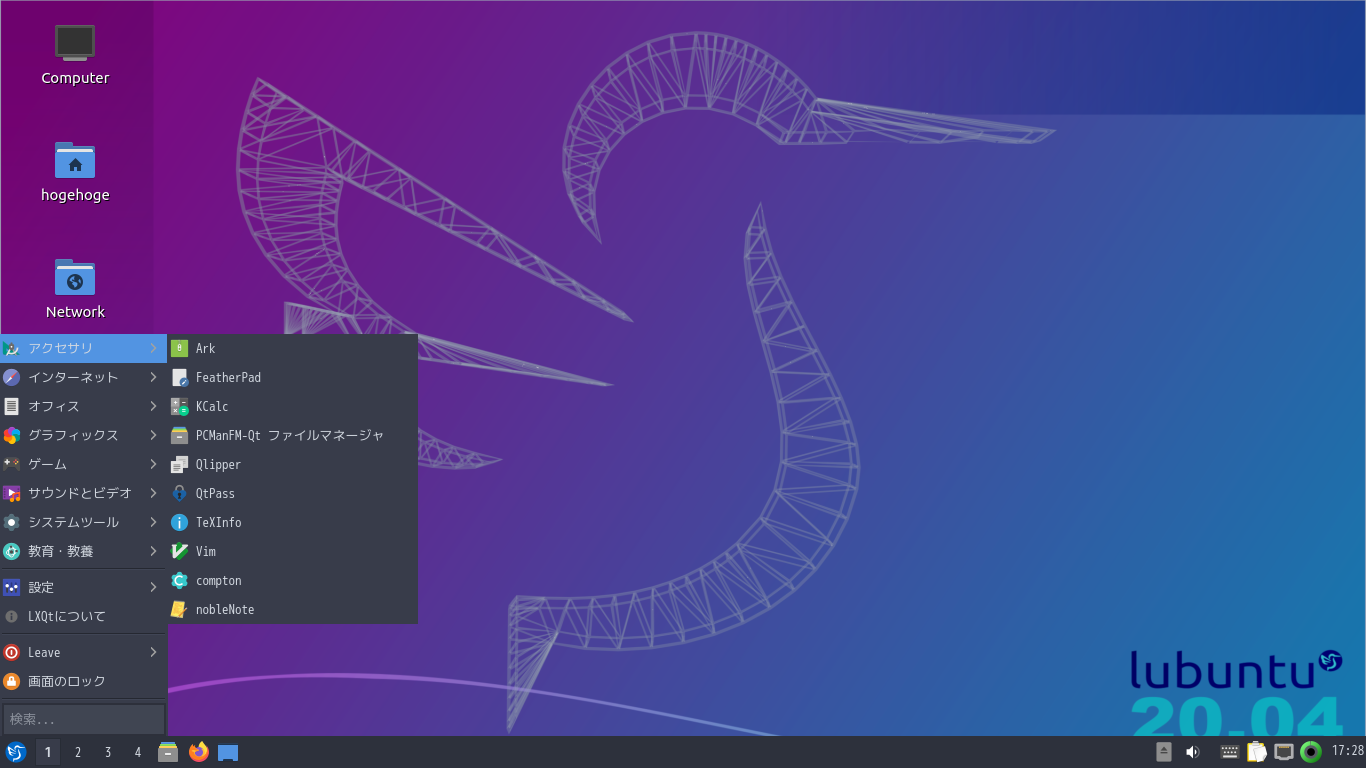Launch Firefox from the panel
1366x768 pixels.
click(199, 752)
